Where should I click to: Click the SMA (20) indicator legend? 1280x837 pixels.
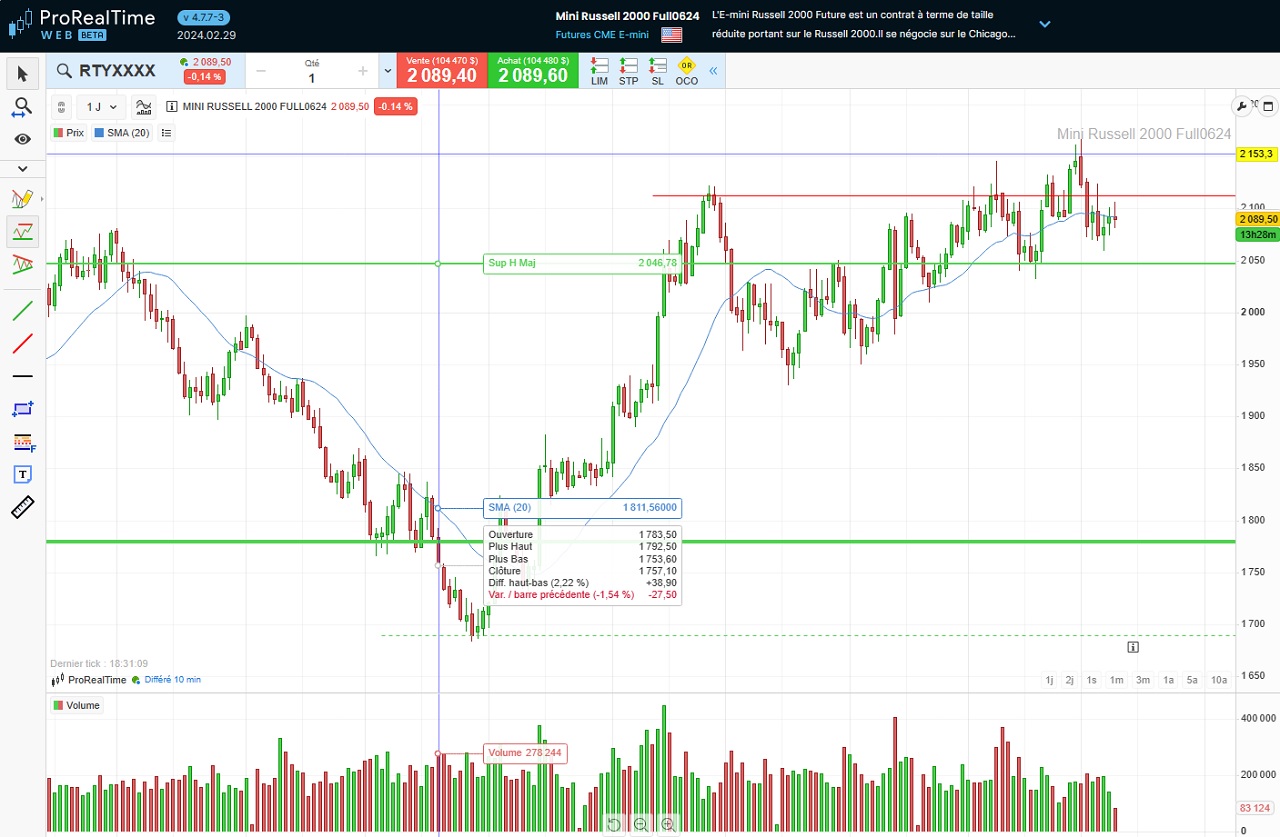(x=122, y=132)
